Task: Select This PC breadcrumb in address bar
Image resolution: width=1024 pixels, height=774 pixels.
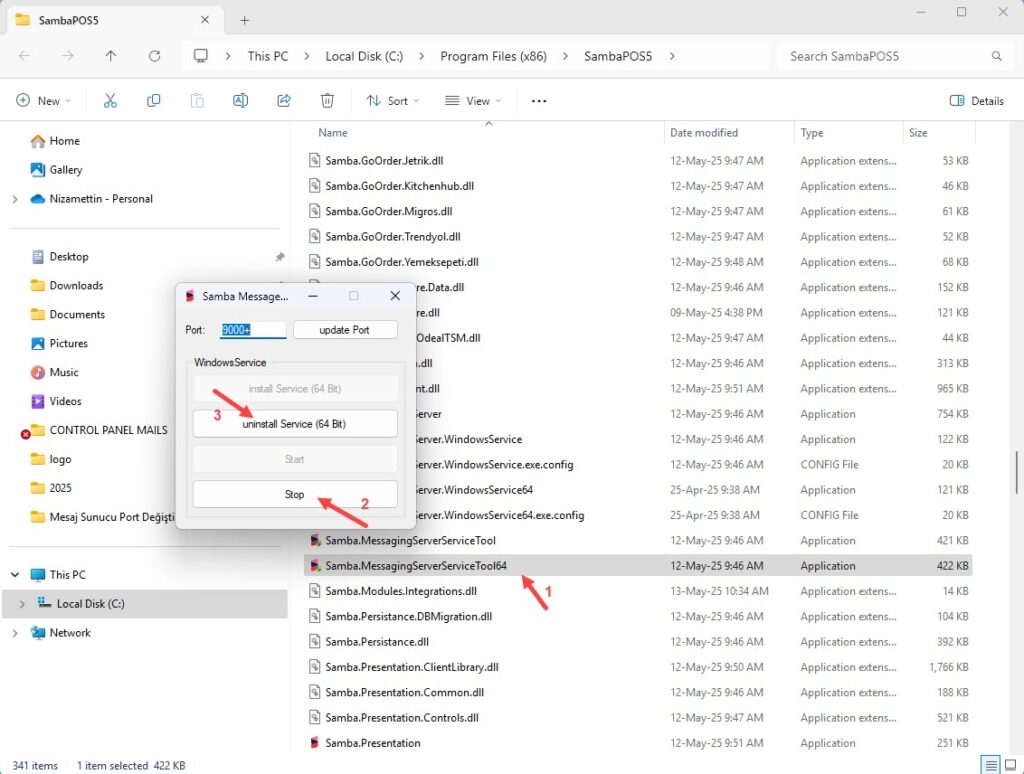Action: click(x=268, y=56)
